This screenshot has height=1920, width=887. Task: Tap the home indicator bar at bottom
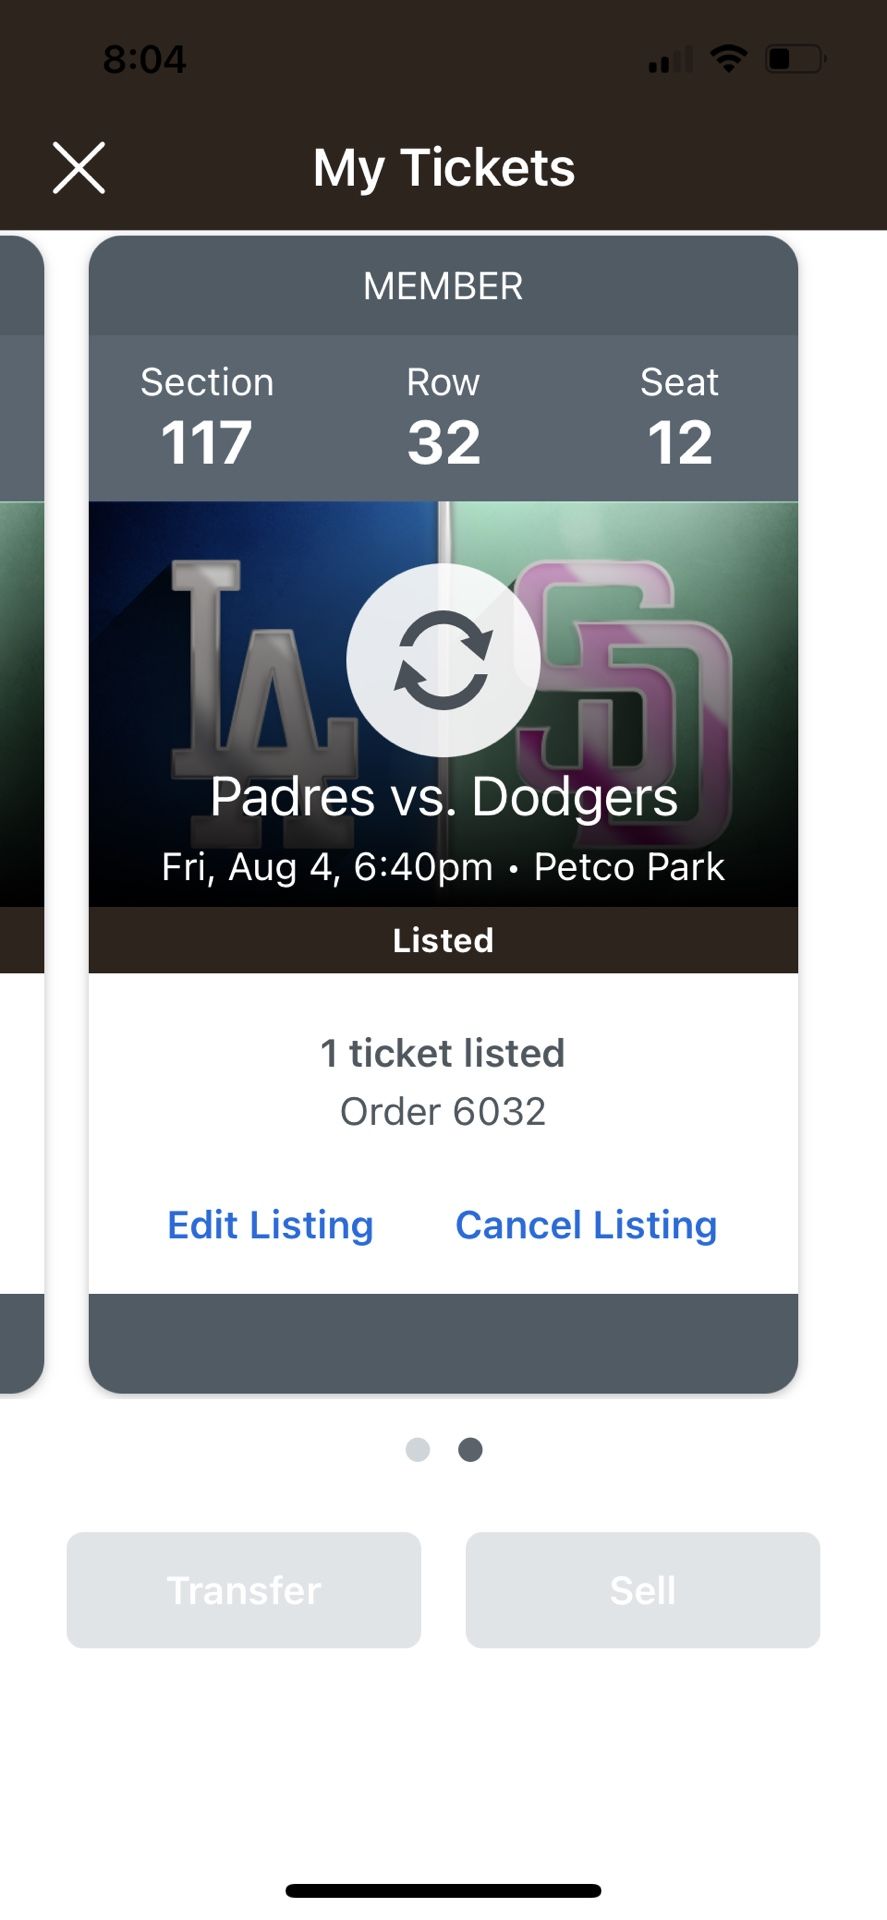tap(443, 1890)
